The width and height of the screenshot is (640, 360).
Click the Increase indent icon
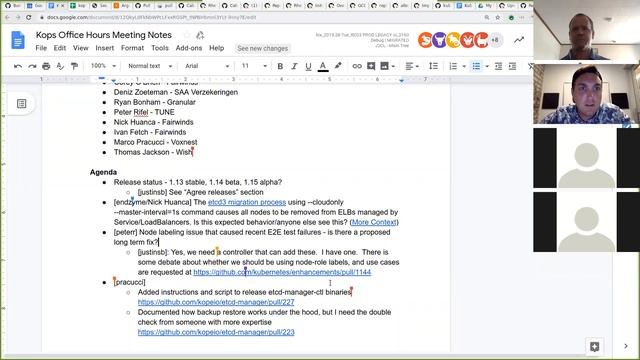coord(513,66)
